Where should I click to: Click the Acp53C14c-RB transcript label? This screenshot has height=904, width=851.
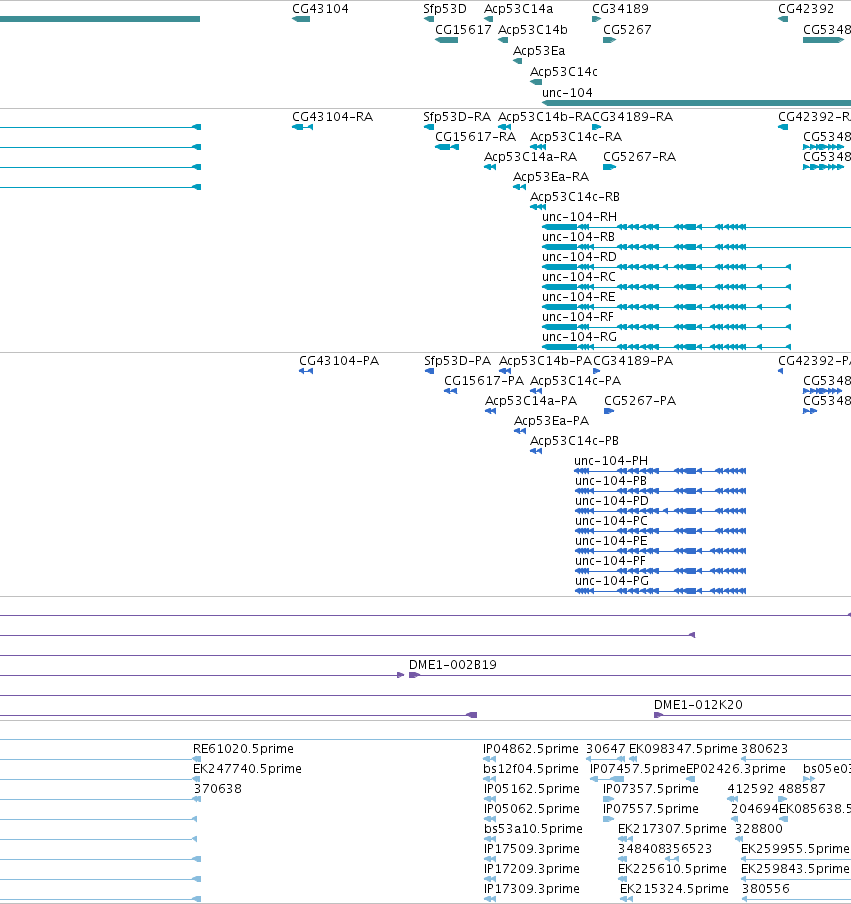coord(575,197)
